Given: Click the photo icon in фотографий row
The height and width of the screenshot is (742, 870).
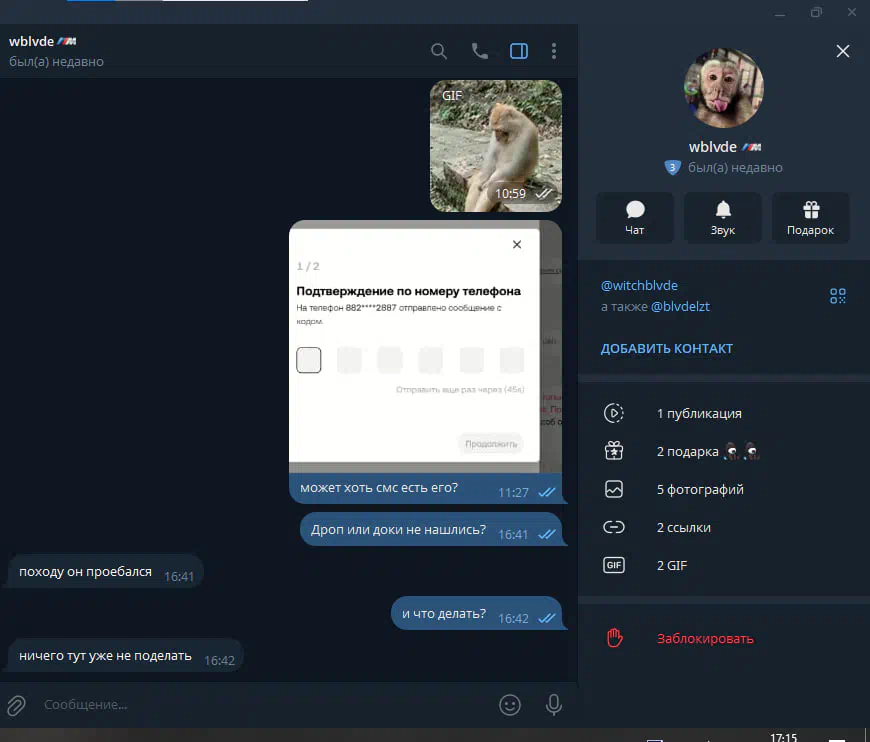Looking at the screenshot, I should 614,489.
